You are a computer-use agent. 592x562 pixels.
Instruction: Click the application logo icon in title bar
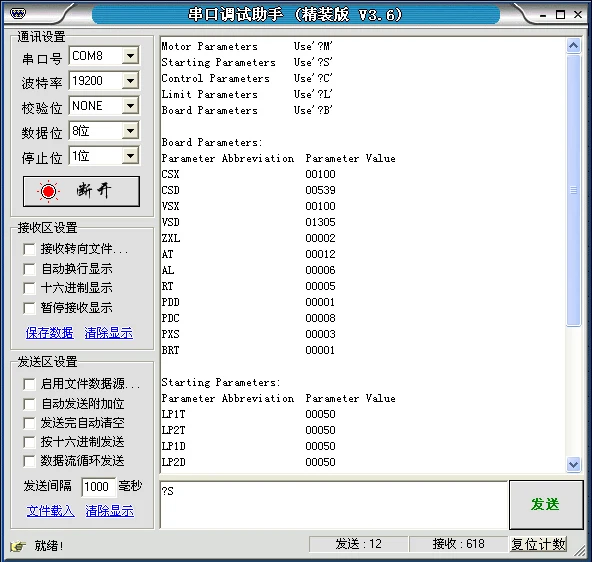[18, 14]
